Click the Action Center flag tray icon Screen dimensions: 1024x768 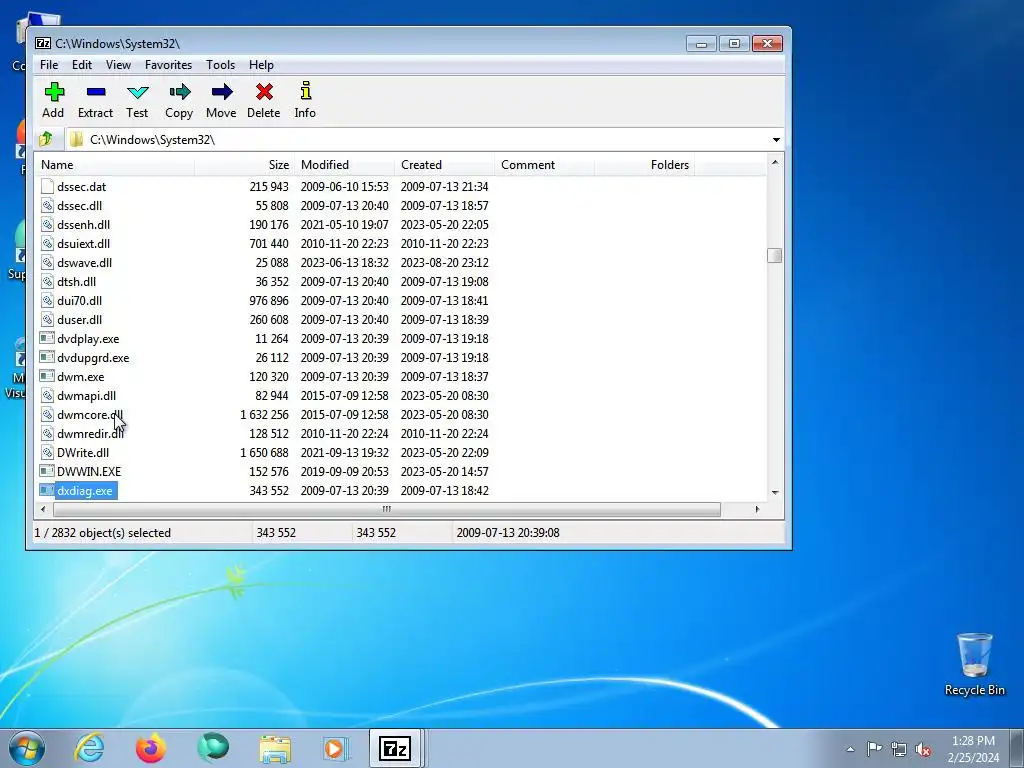[874, 749]
